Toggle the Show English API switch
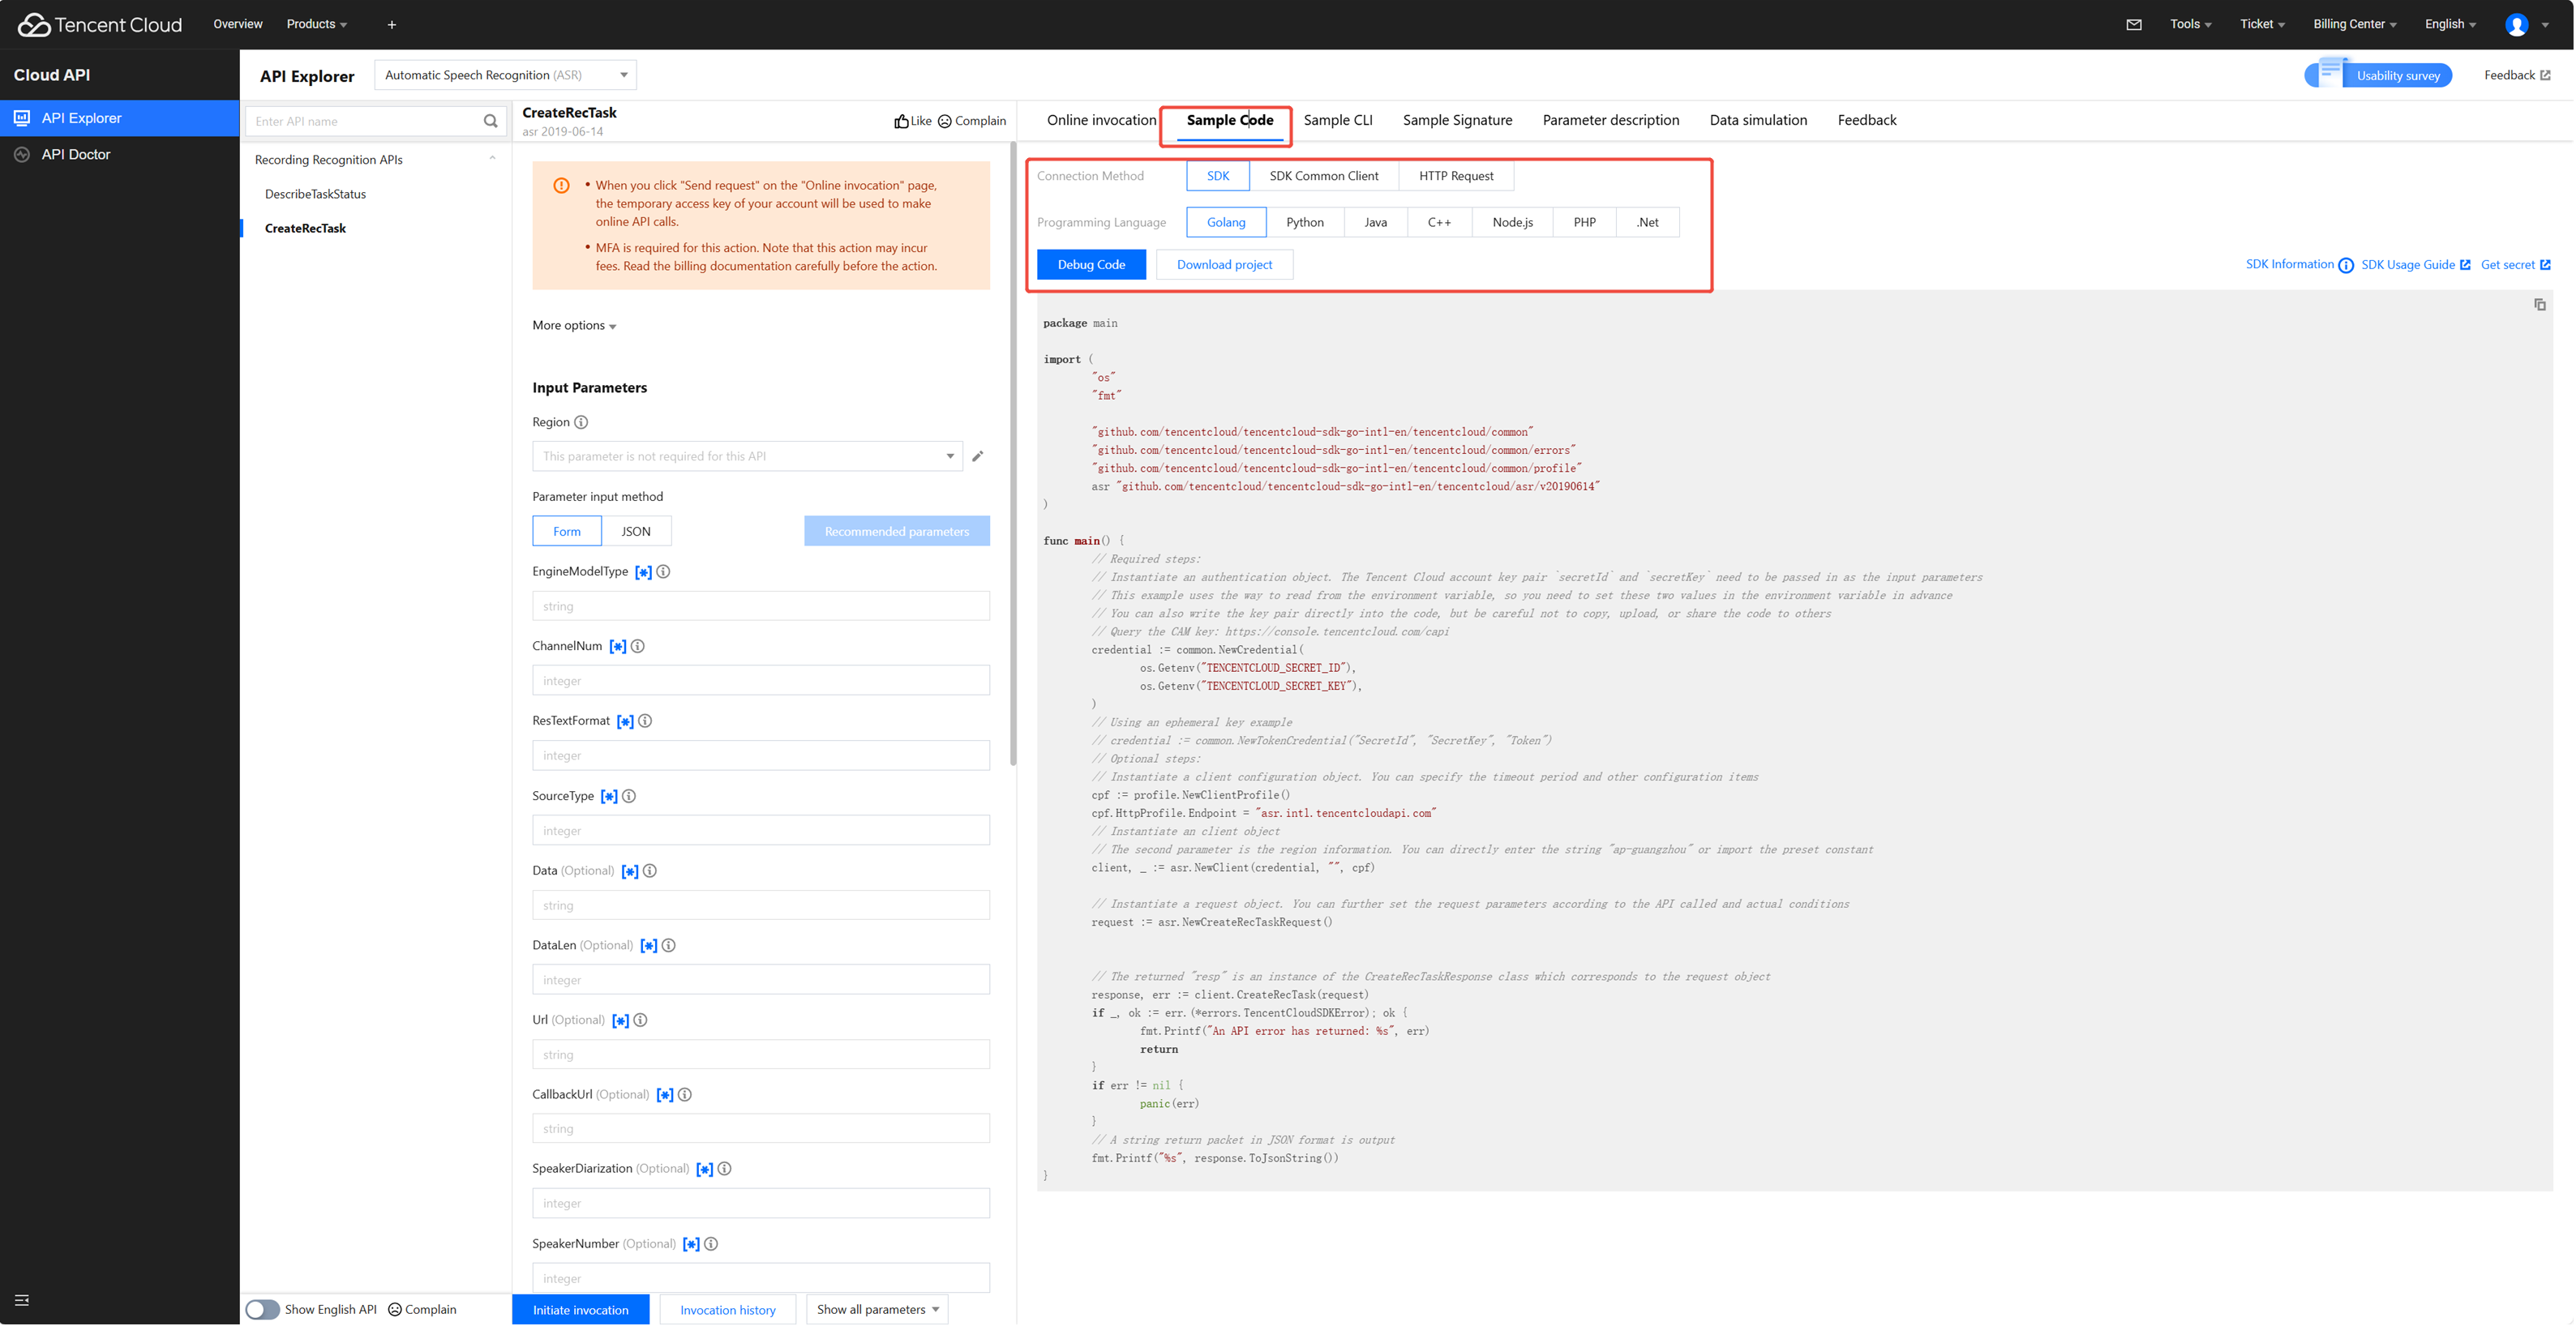 [x=262, y=1309]
